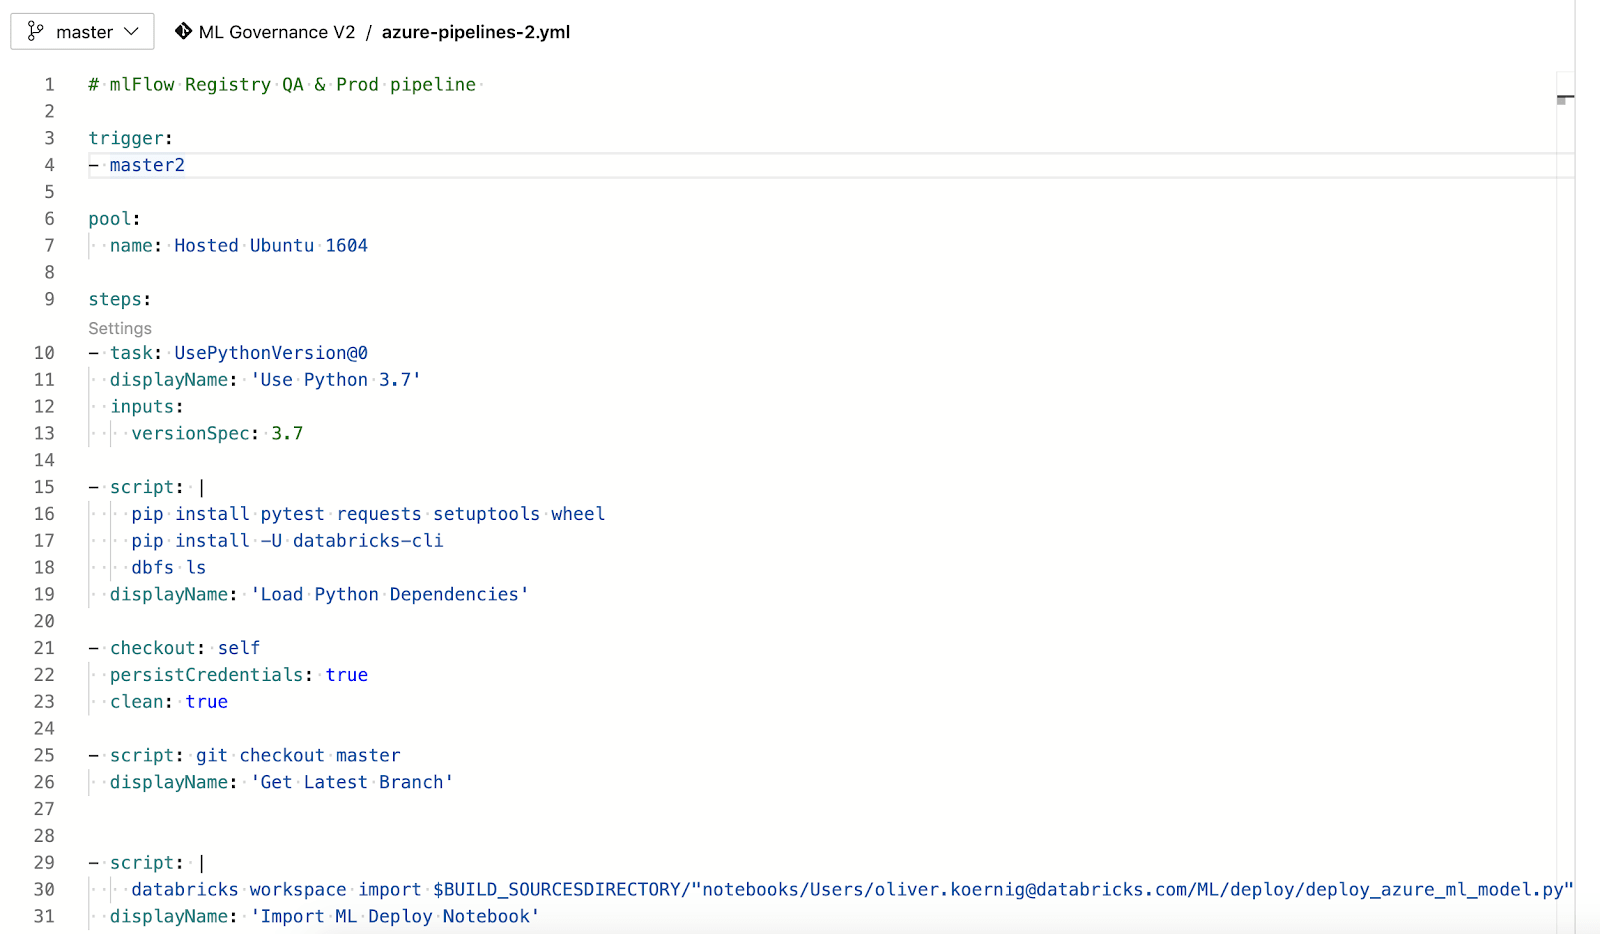
Task: Click the git branch icon in the branch selector
Action: [36, 31]
